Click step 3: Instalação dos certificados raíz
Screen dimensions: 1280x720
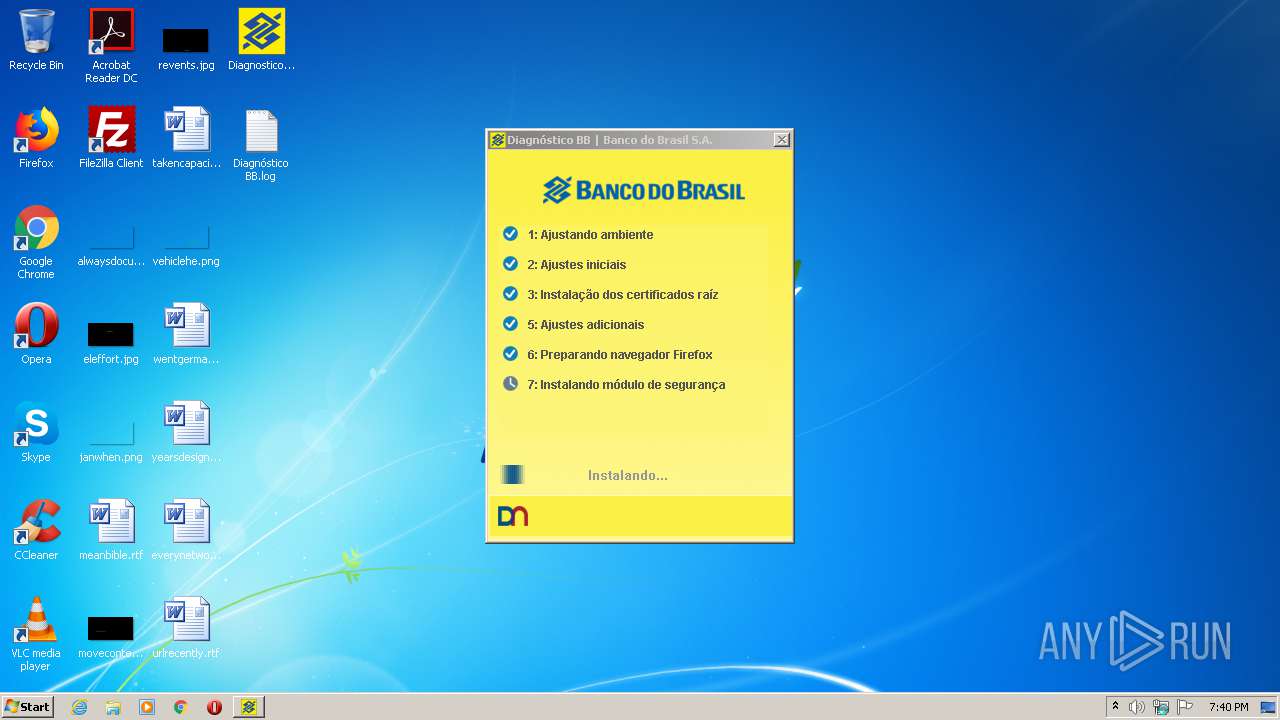coord(623,295)
